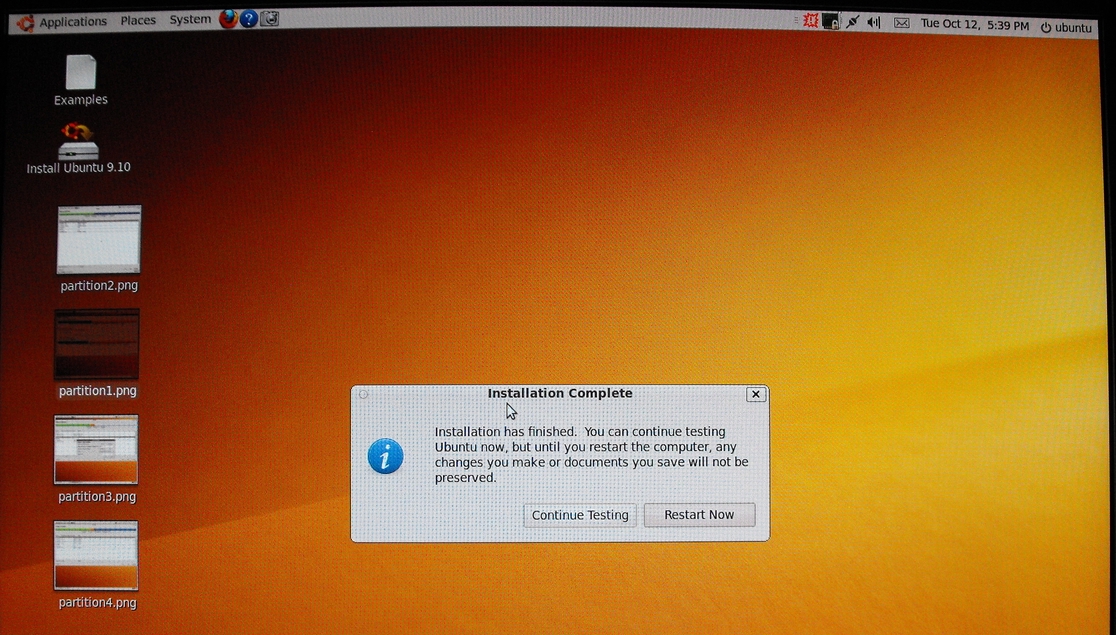Screen dimensions: 1116x635
Task: Launch Firefox from the top panel
Action: click(228, 19)
